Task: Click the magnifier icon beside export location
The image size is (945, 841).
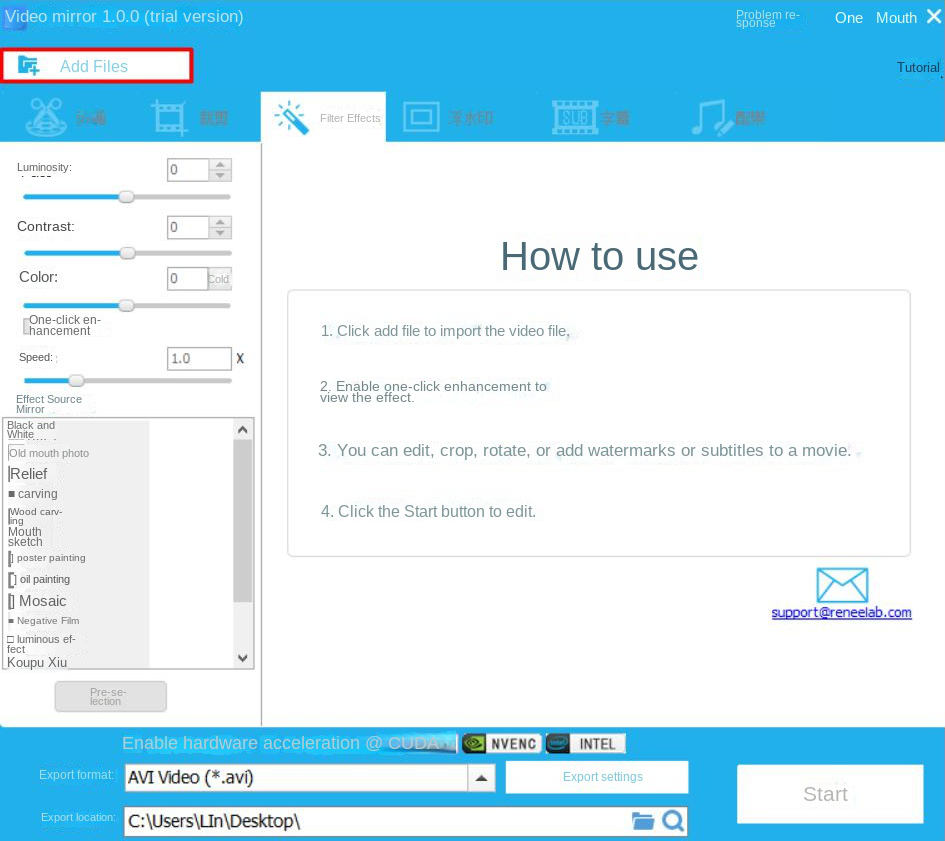Action: [673, 821]
